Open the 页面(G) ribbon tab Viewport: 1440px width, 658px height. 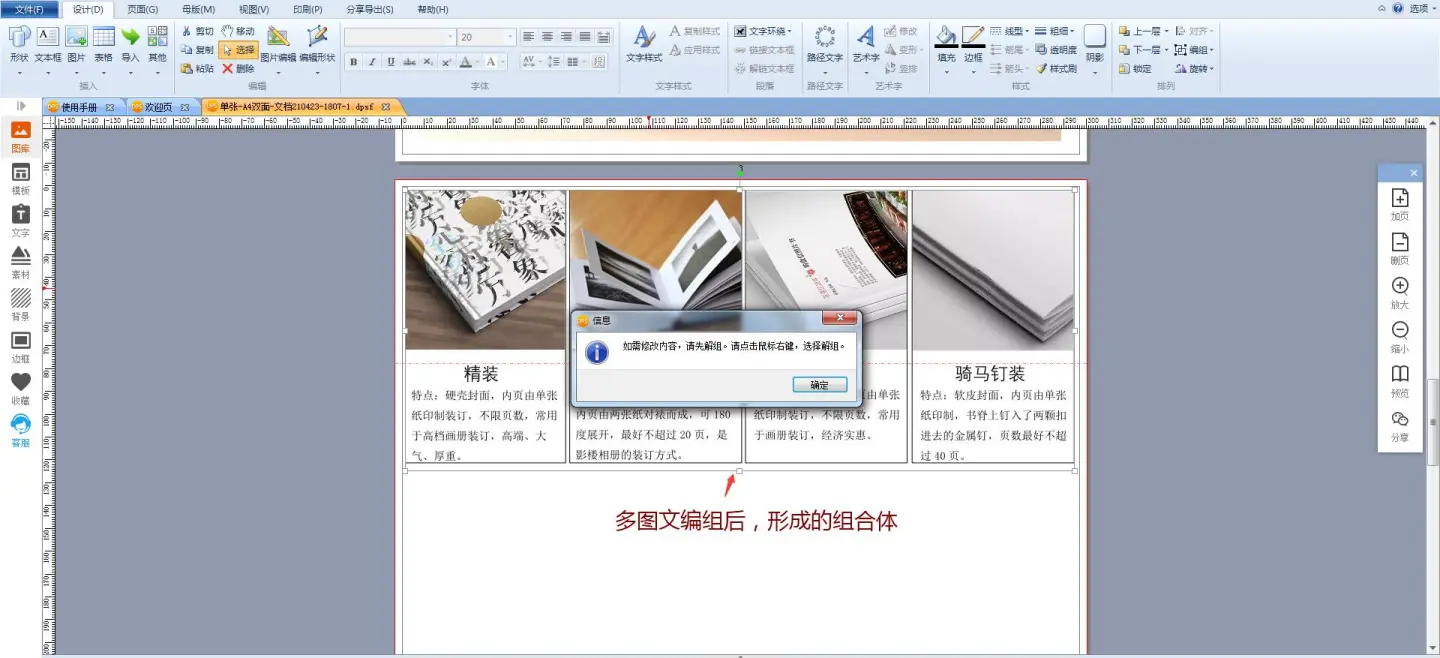pyautogui.click(x=143, y=9)
